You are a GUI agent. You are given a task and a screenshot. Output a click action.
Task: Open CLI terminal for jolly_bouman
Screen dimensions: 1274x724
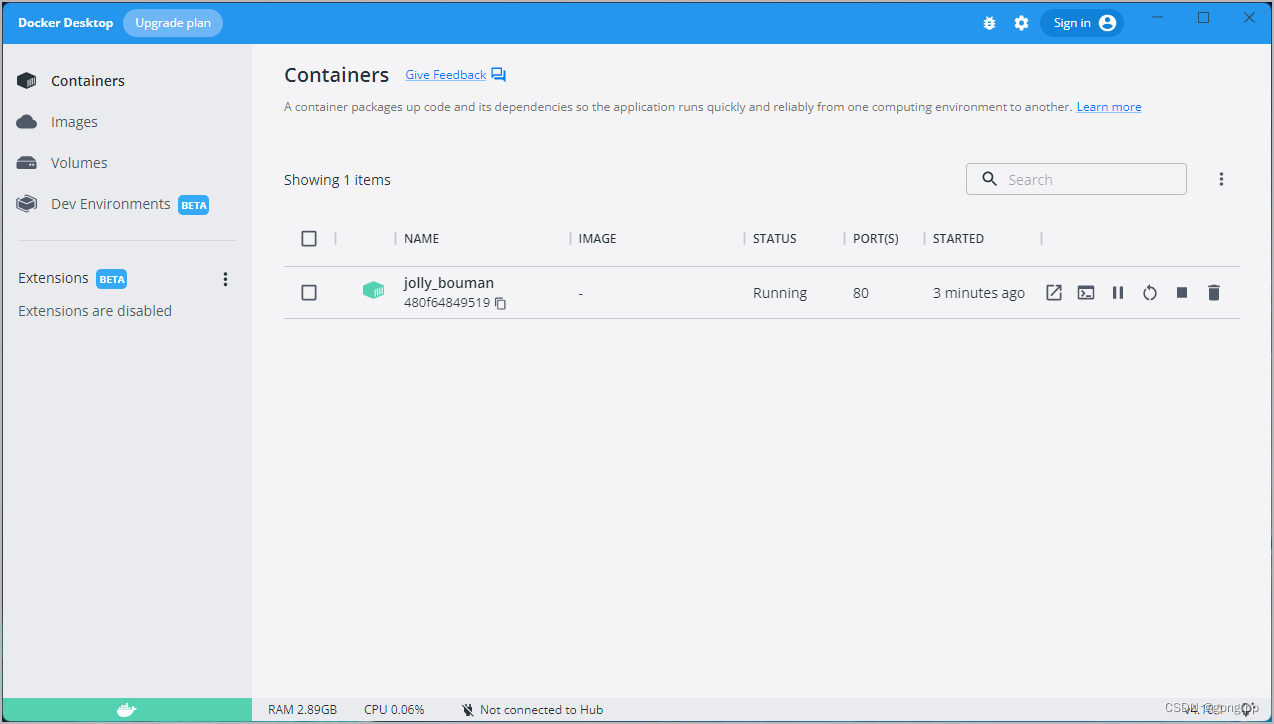tap(1086, 293)
